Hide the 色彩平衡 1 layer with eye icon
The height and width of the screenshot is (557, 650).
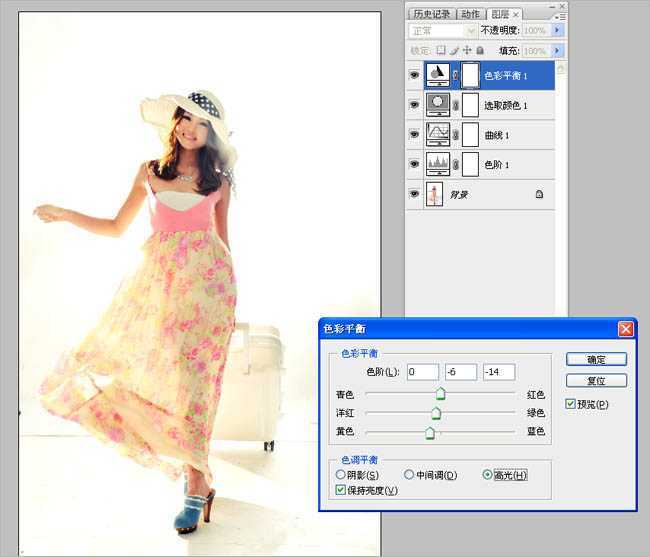414,74
